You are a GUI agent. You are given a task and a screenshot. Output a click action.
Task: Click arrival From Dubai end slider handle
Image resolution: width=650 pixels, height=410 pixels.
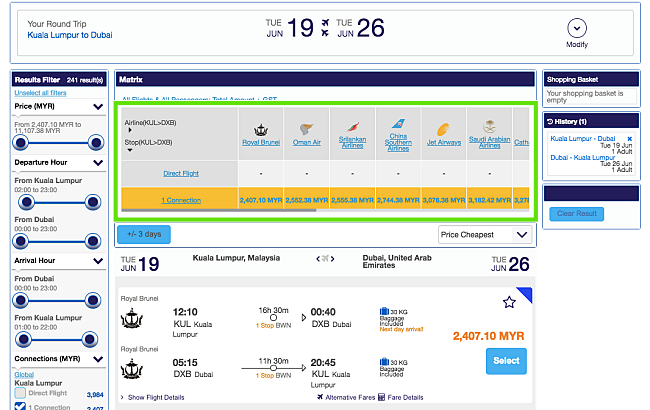click(92, 300)
